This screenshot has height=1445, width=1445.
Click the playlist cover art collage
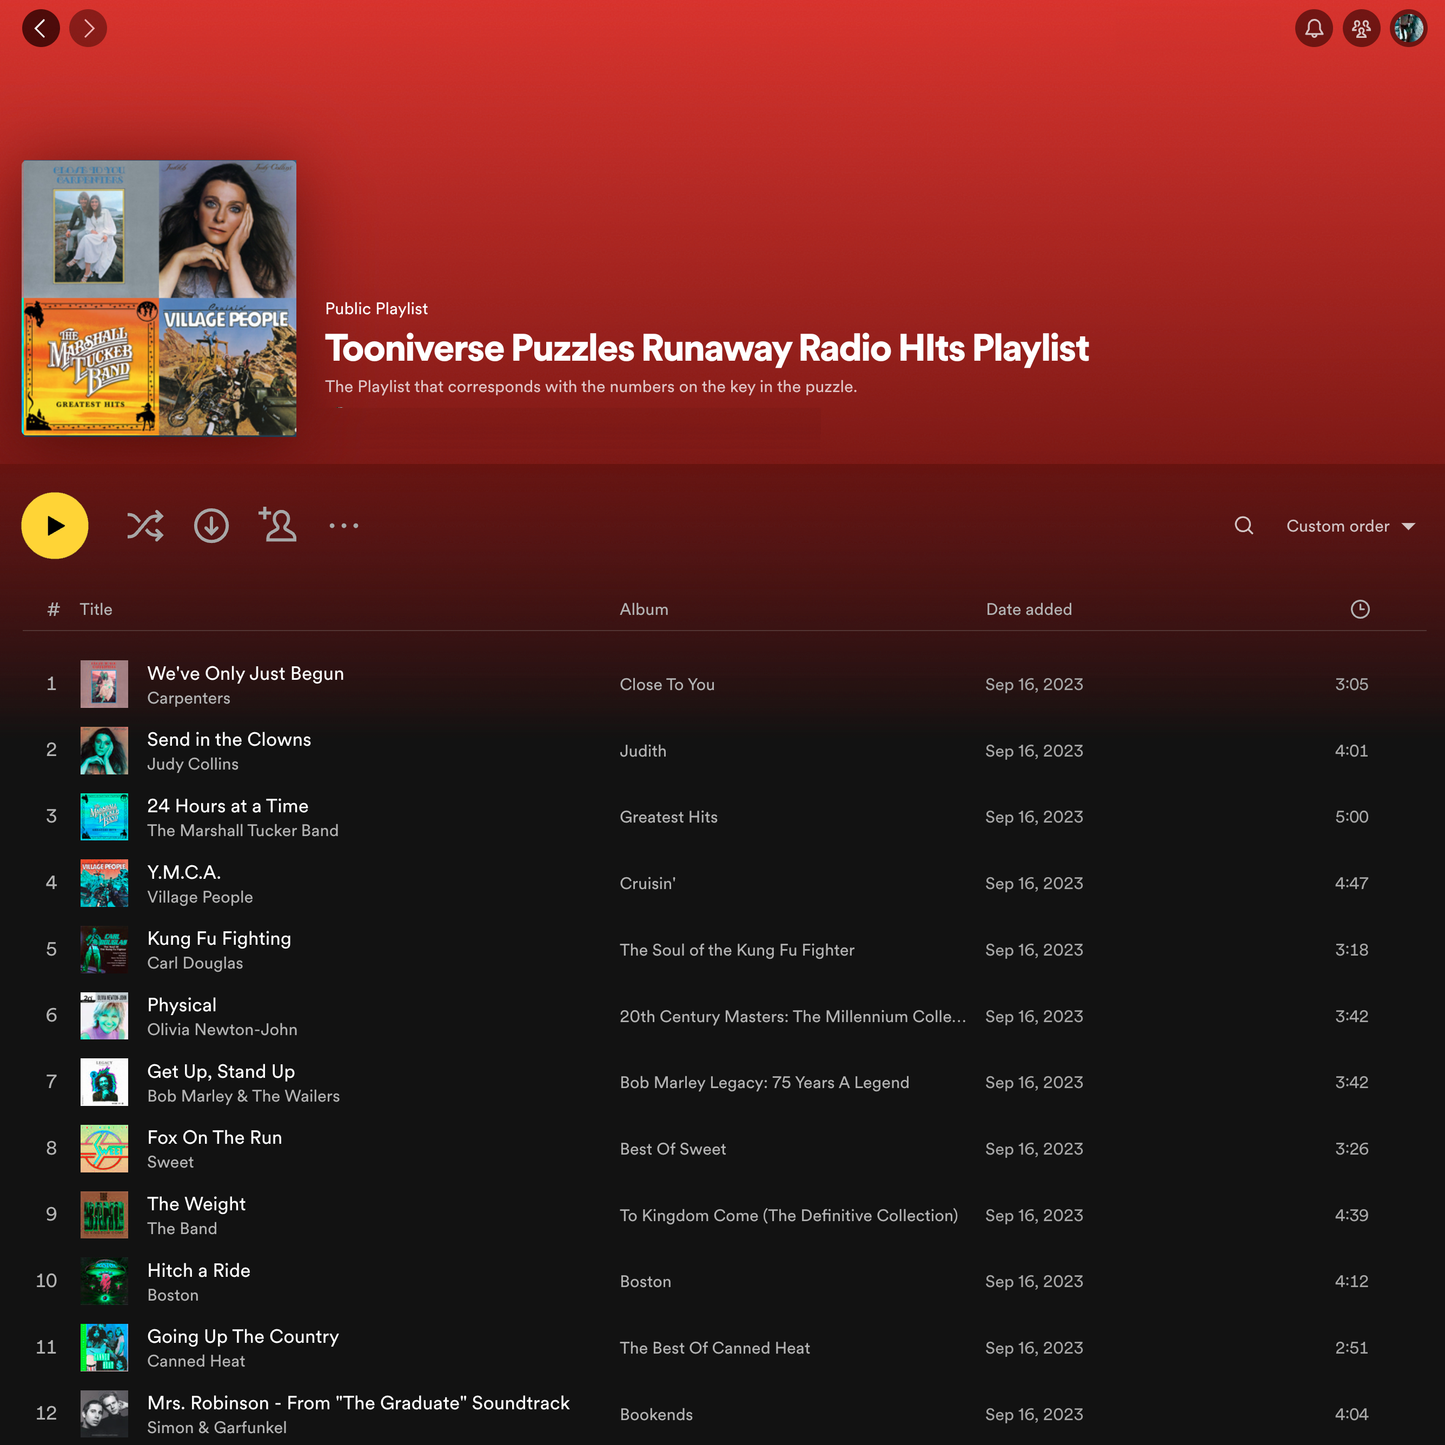[x=159, y=298]
